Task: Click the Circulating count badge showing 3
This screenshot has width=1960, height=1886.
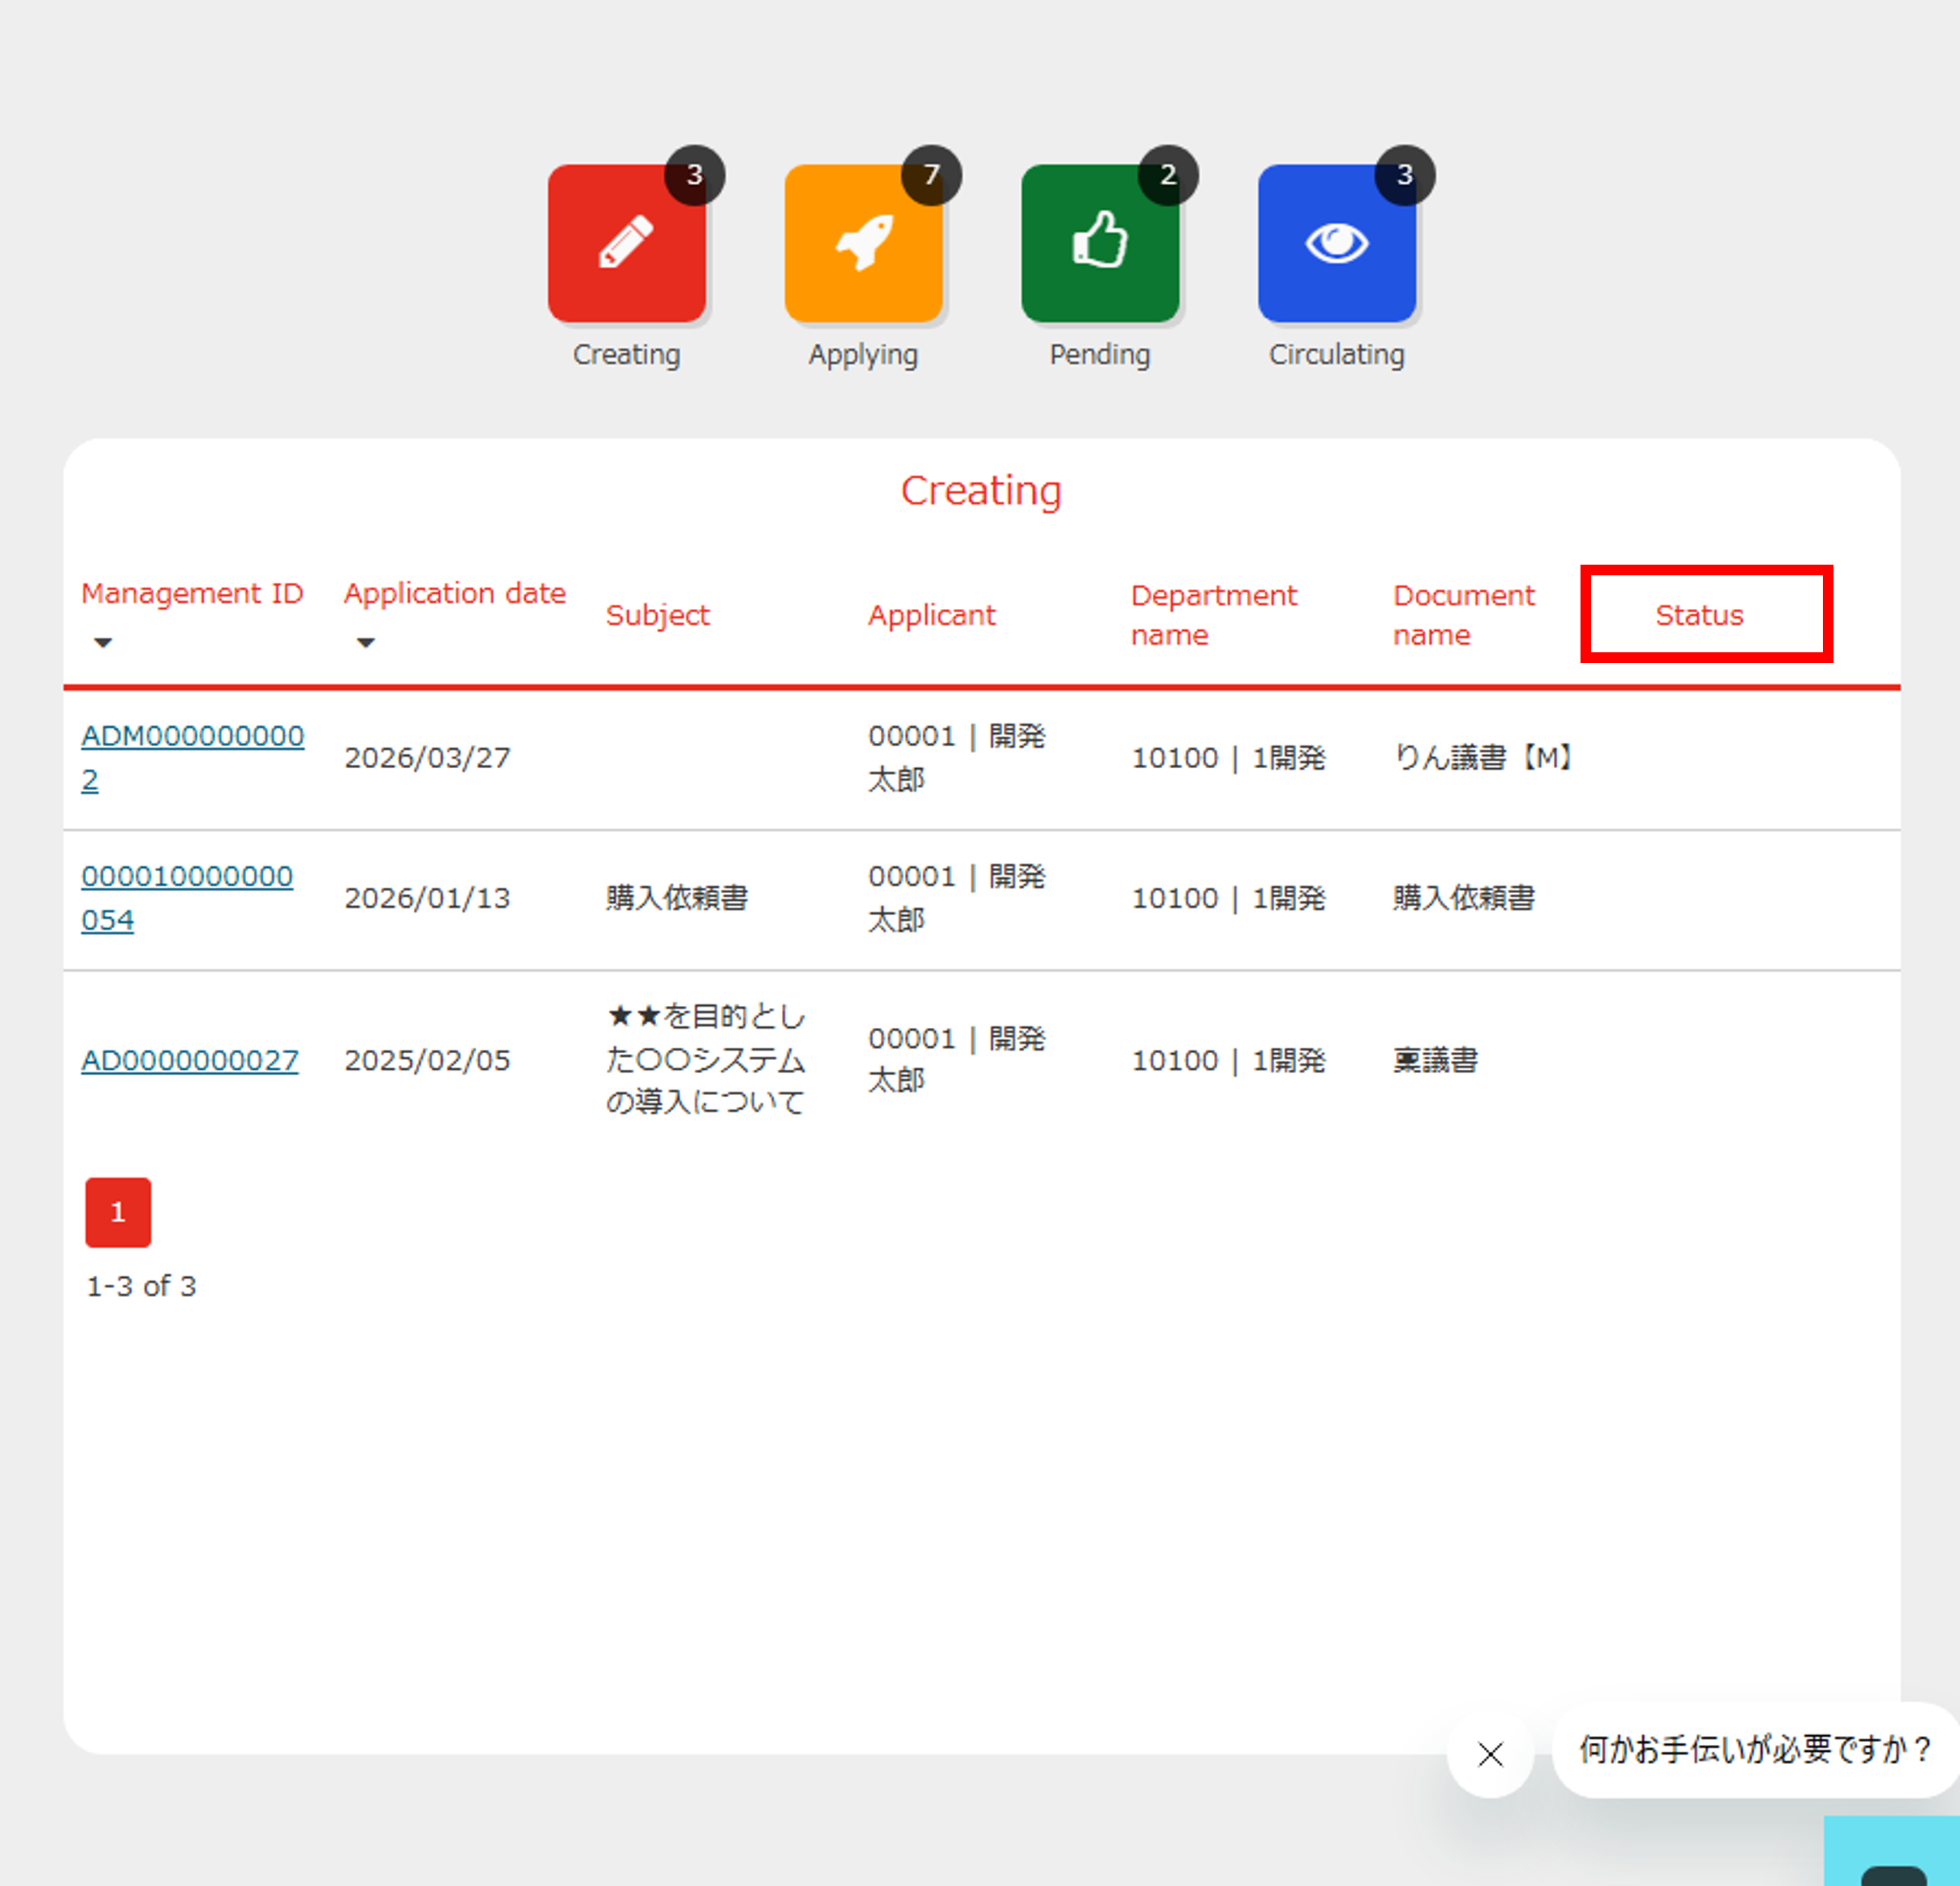Action: [x=1405, y=175]
